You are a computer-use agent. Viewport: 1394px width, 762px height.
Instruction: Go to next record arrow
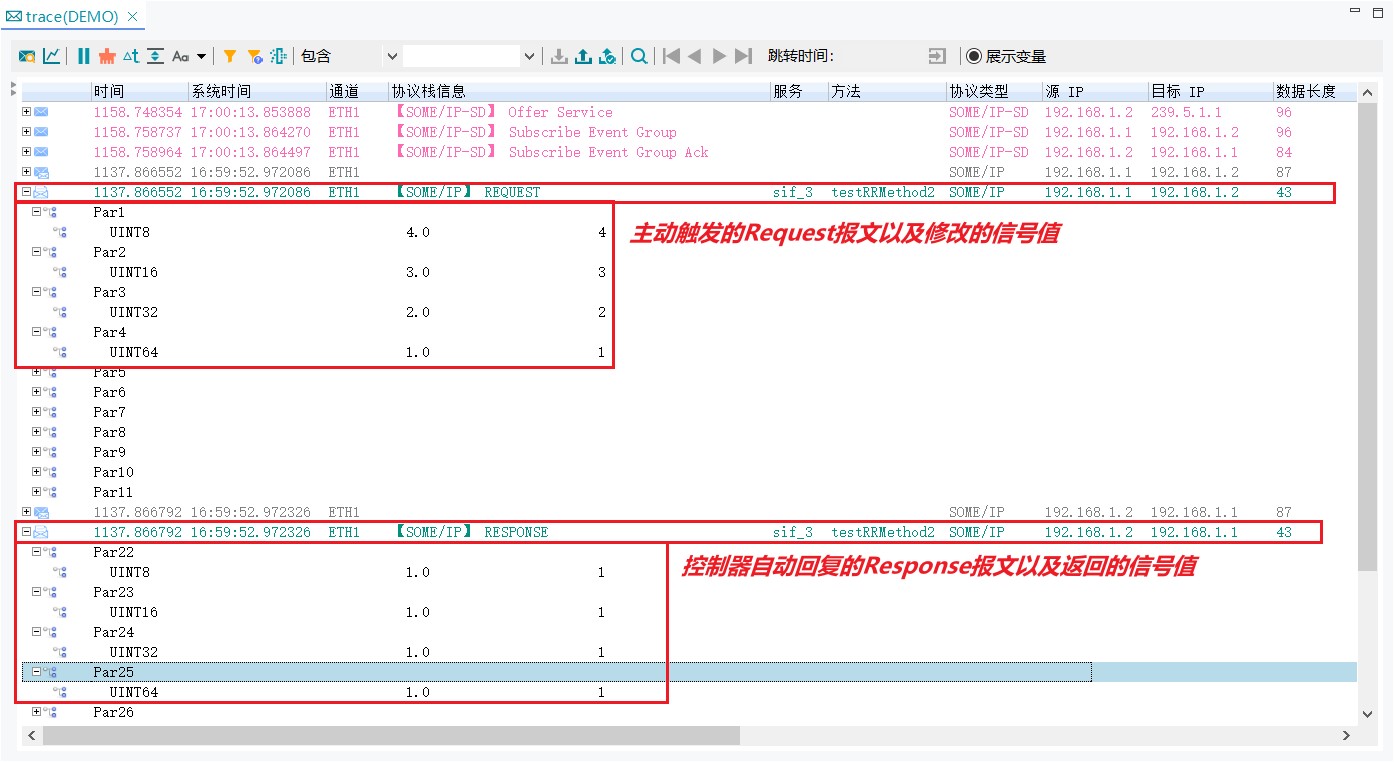719,57
